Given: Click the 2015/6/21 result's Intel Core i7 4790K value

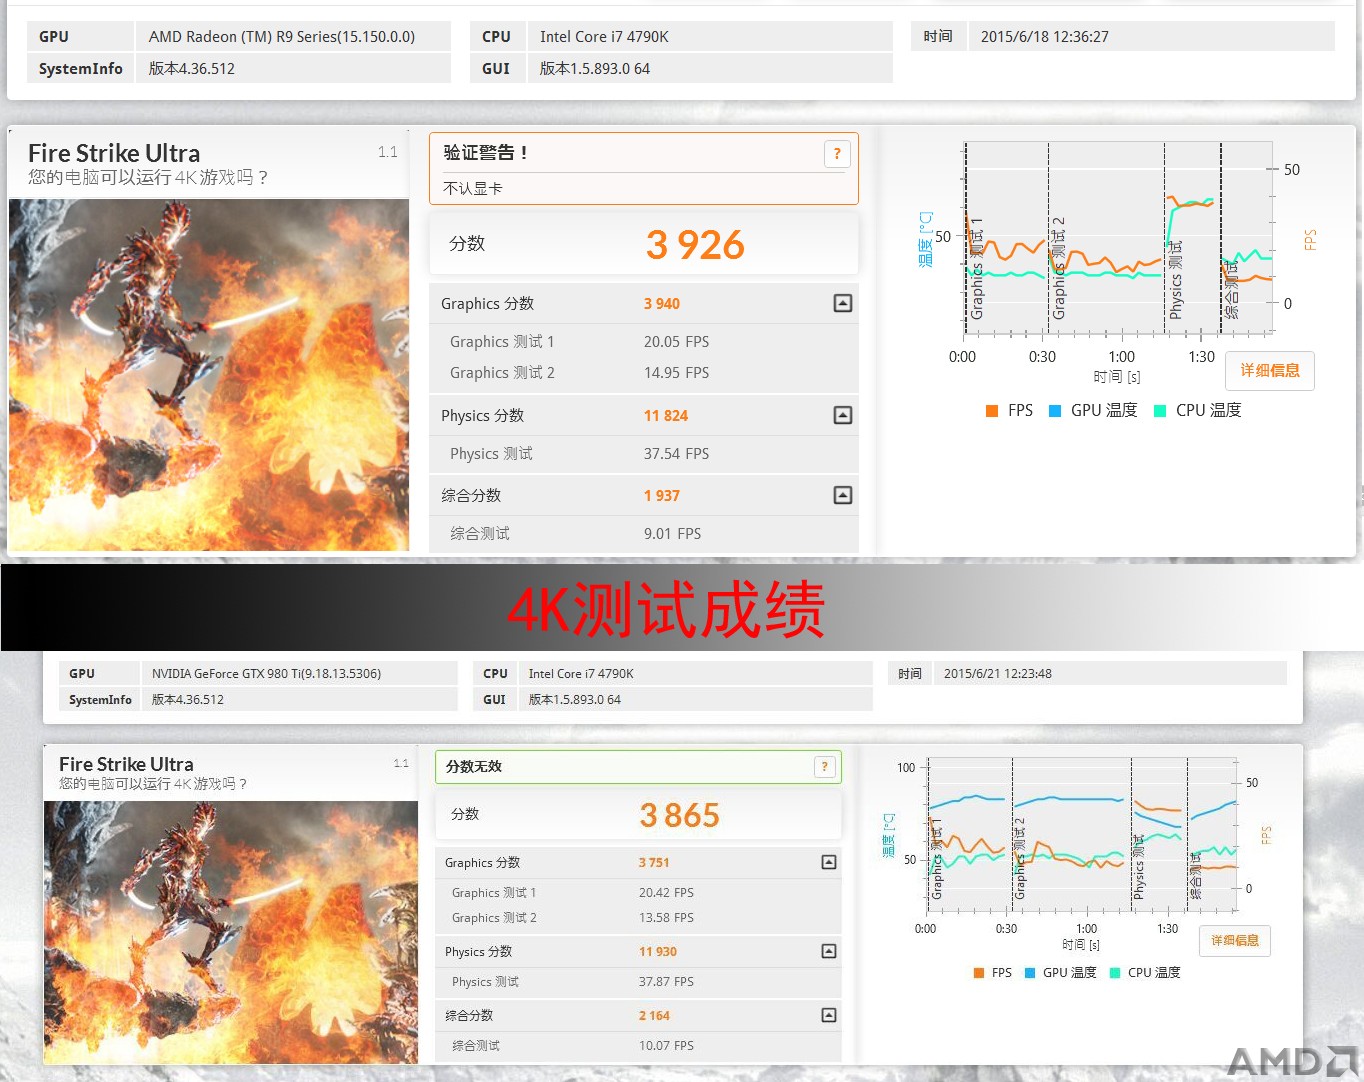Looking at the screenshot, I should point(581,674).
